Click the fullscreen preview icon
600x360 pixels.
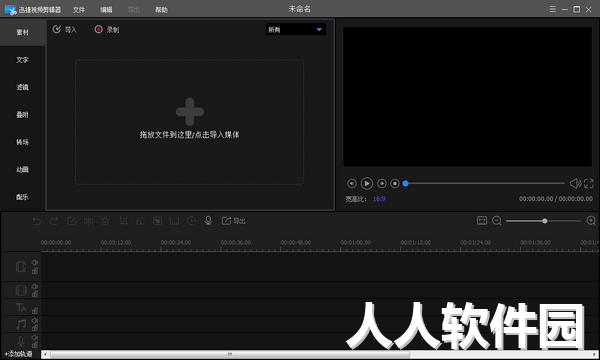pos(589,184)
